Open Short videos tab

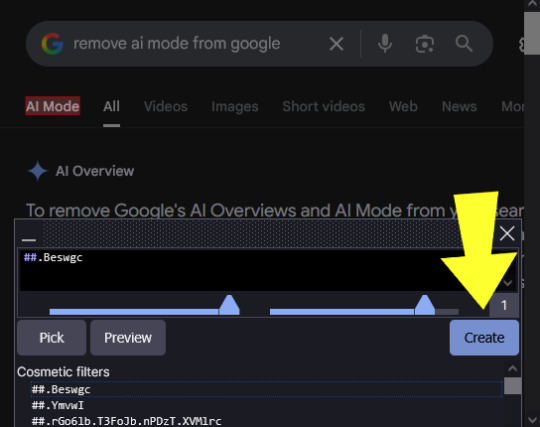(324, 106)
